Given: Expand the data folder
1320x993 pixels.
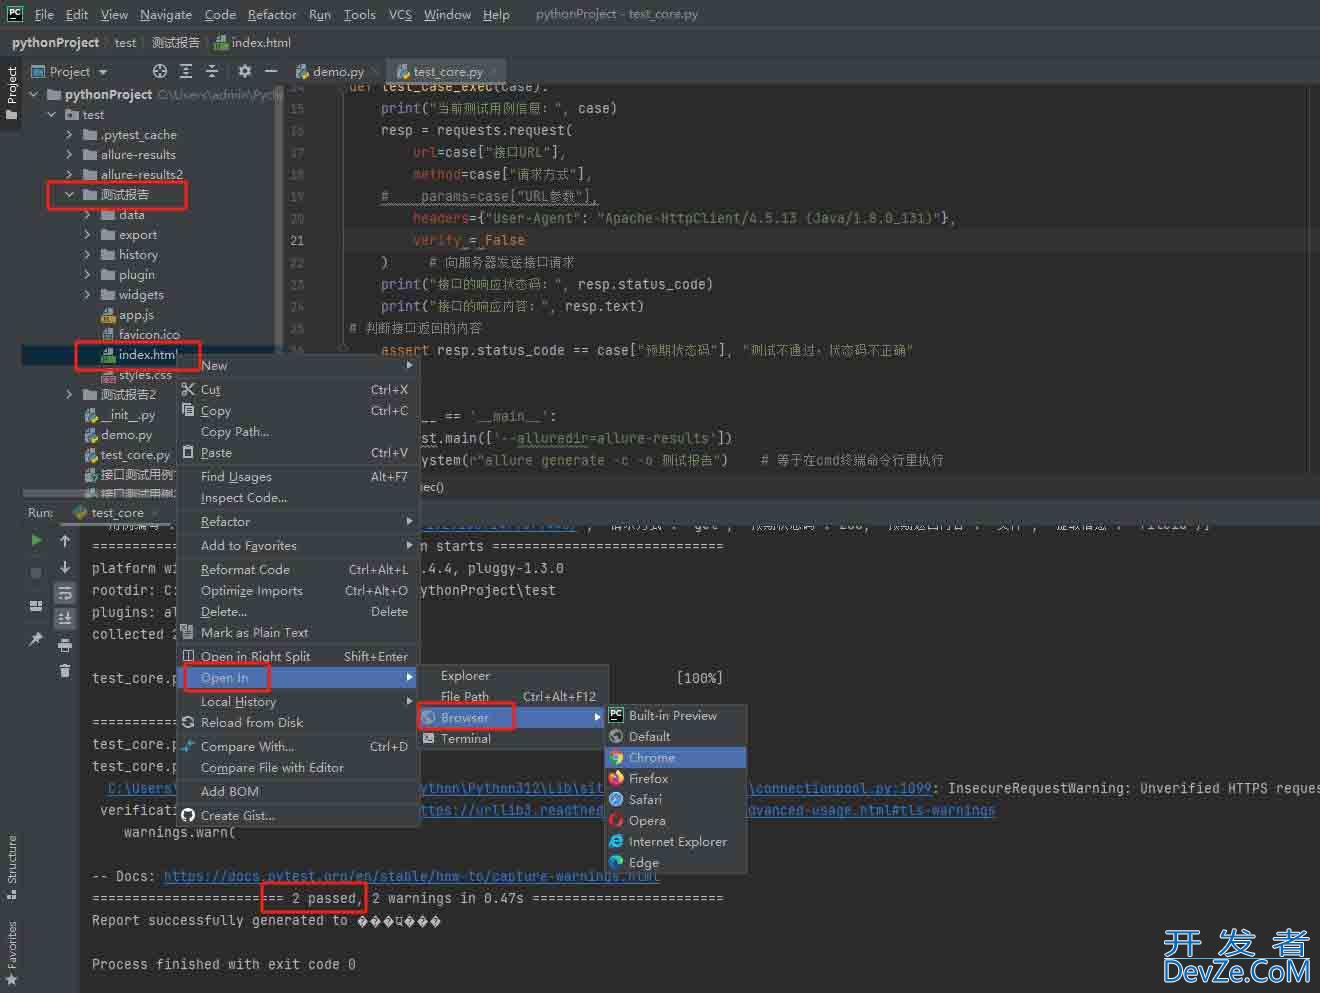Looking at the screenshot, I should [87, 215].
